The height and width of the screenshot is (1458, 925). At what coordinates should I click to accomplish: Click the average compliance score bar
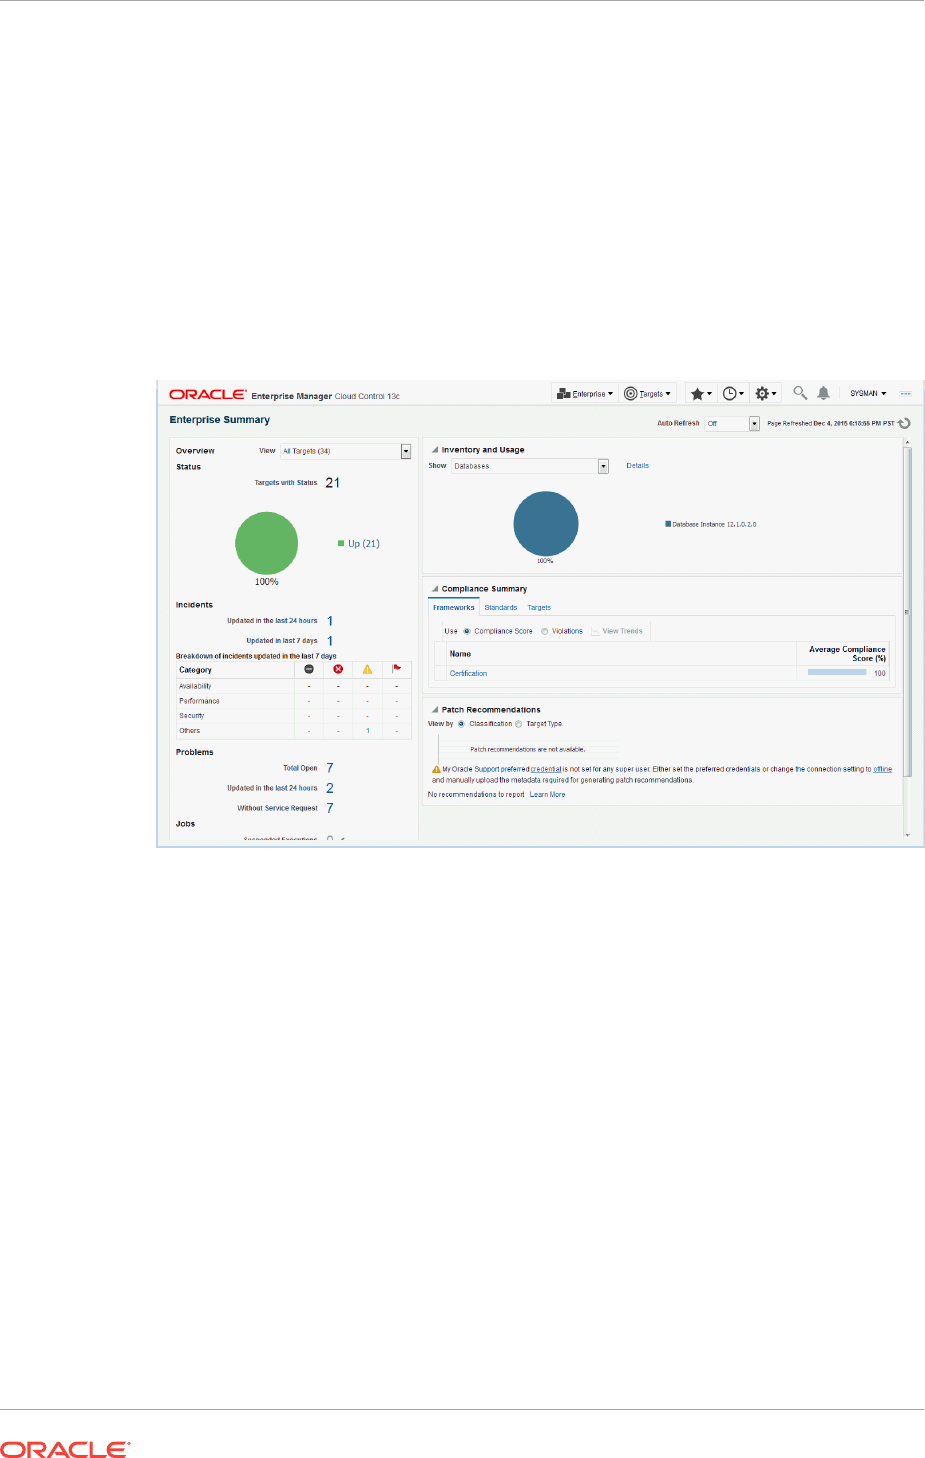tap(837, 673)
